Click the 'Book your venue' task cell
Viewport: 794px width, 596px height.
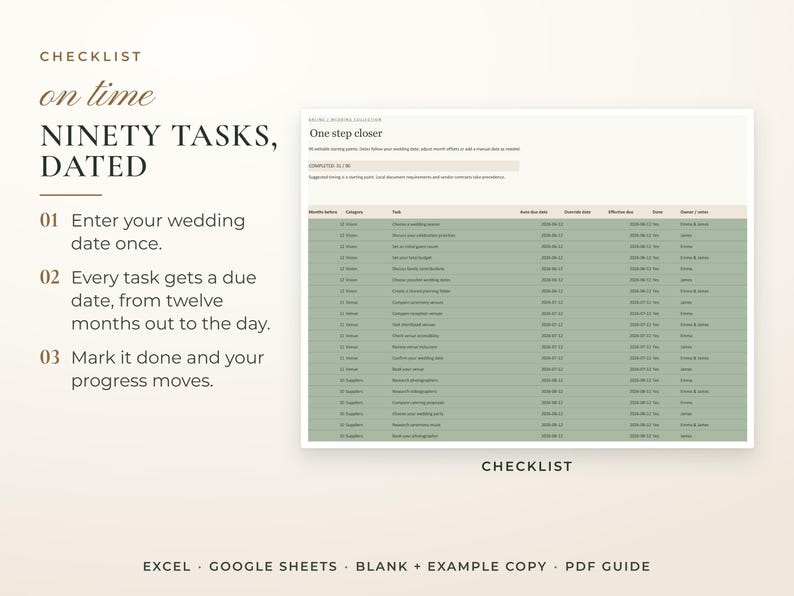click(x=408, y=369)
